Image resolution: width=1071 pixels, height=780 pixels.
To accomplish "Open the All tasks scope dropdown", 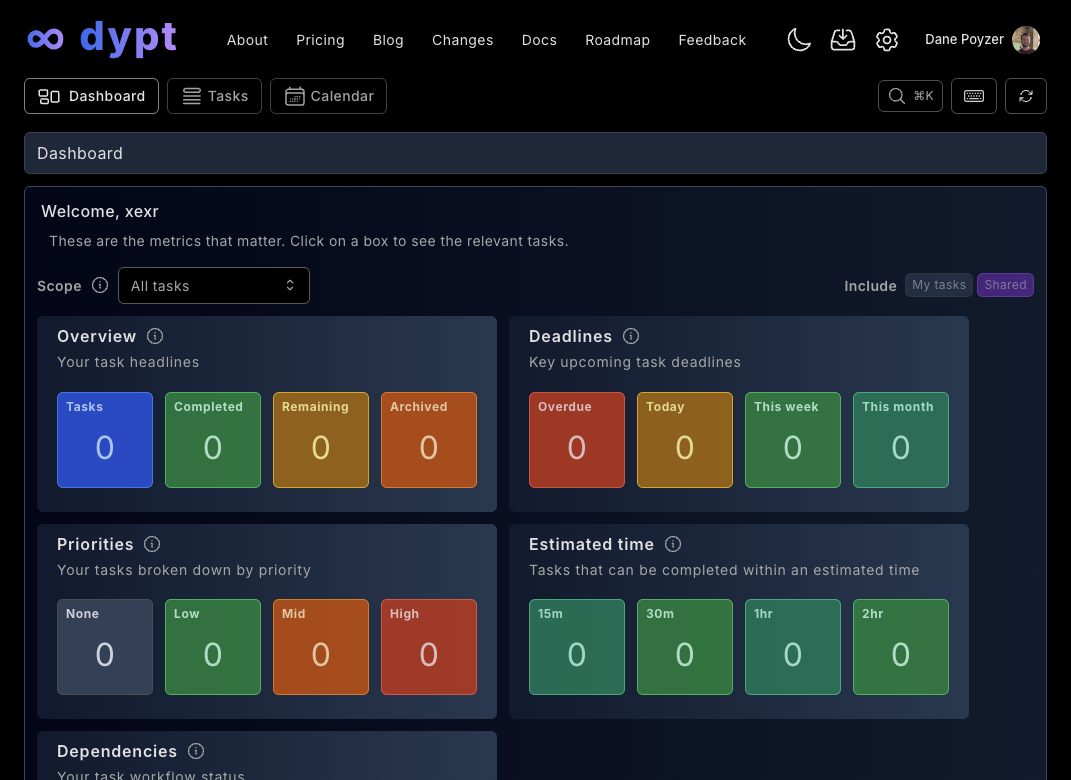I will point(214,285).
